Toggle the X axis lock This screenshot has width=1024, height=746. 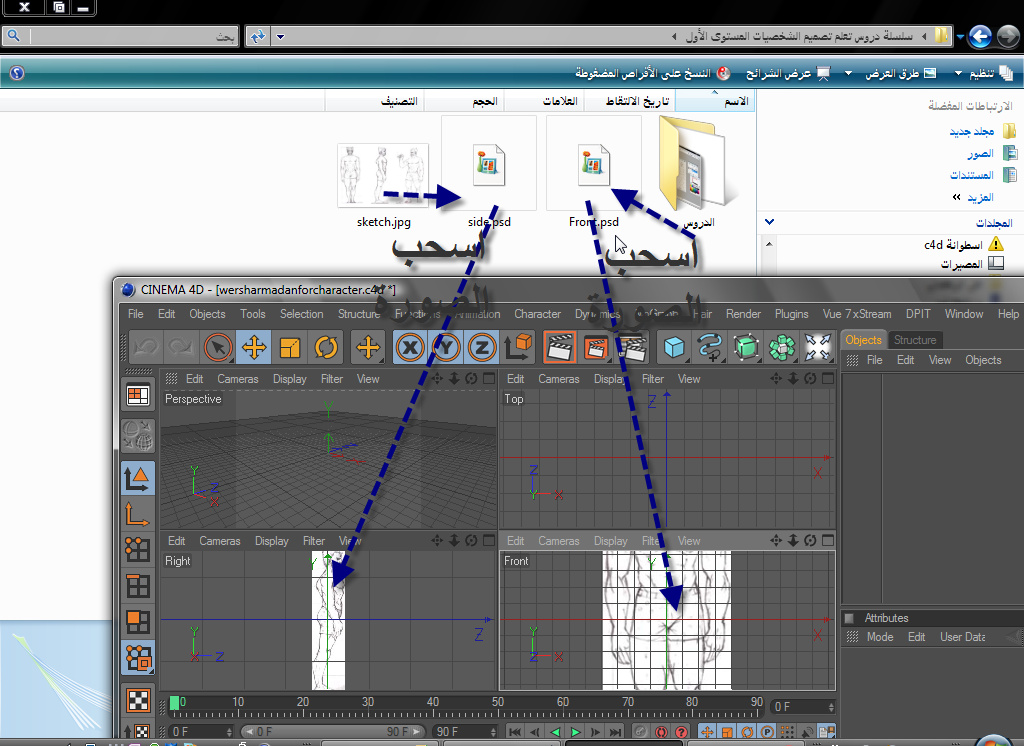tap(410, 347)
